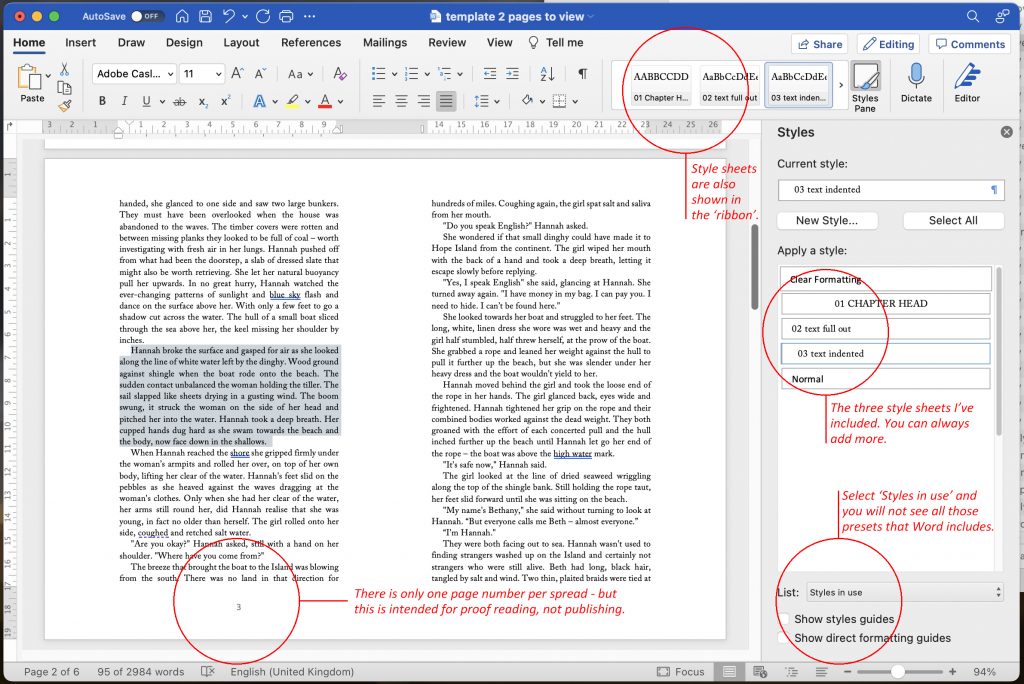Open Change Case Aa dropdown

300,74
